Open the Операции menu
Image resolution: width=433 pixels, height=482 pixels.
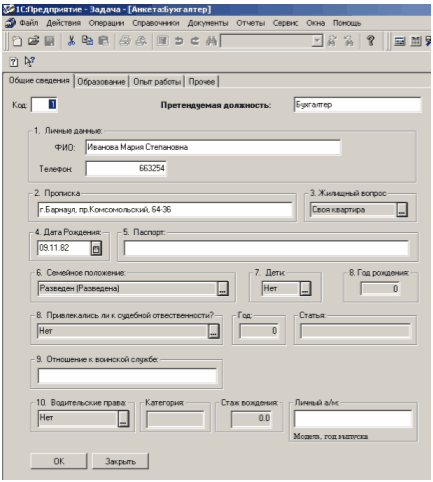tap(106, 23)
